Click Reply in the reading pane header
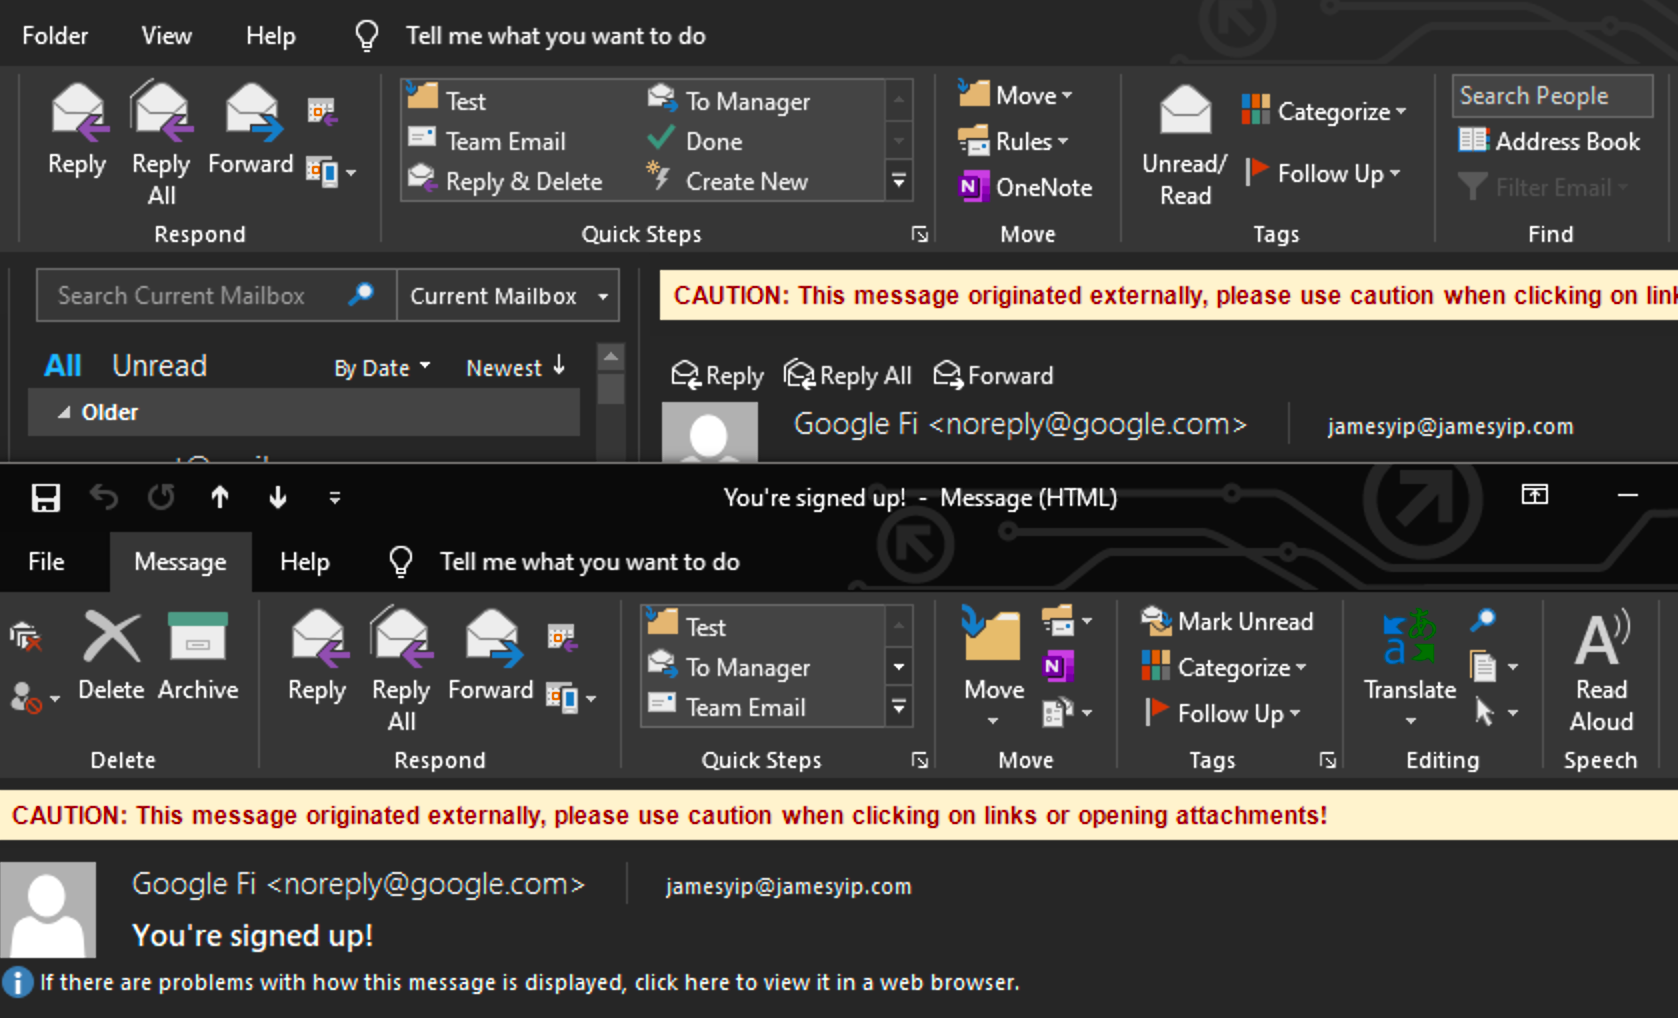Screen dimensions: 1678x1018 tap(717, 376)
